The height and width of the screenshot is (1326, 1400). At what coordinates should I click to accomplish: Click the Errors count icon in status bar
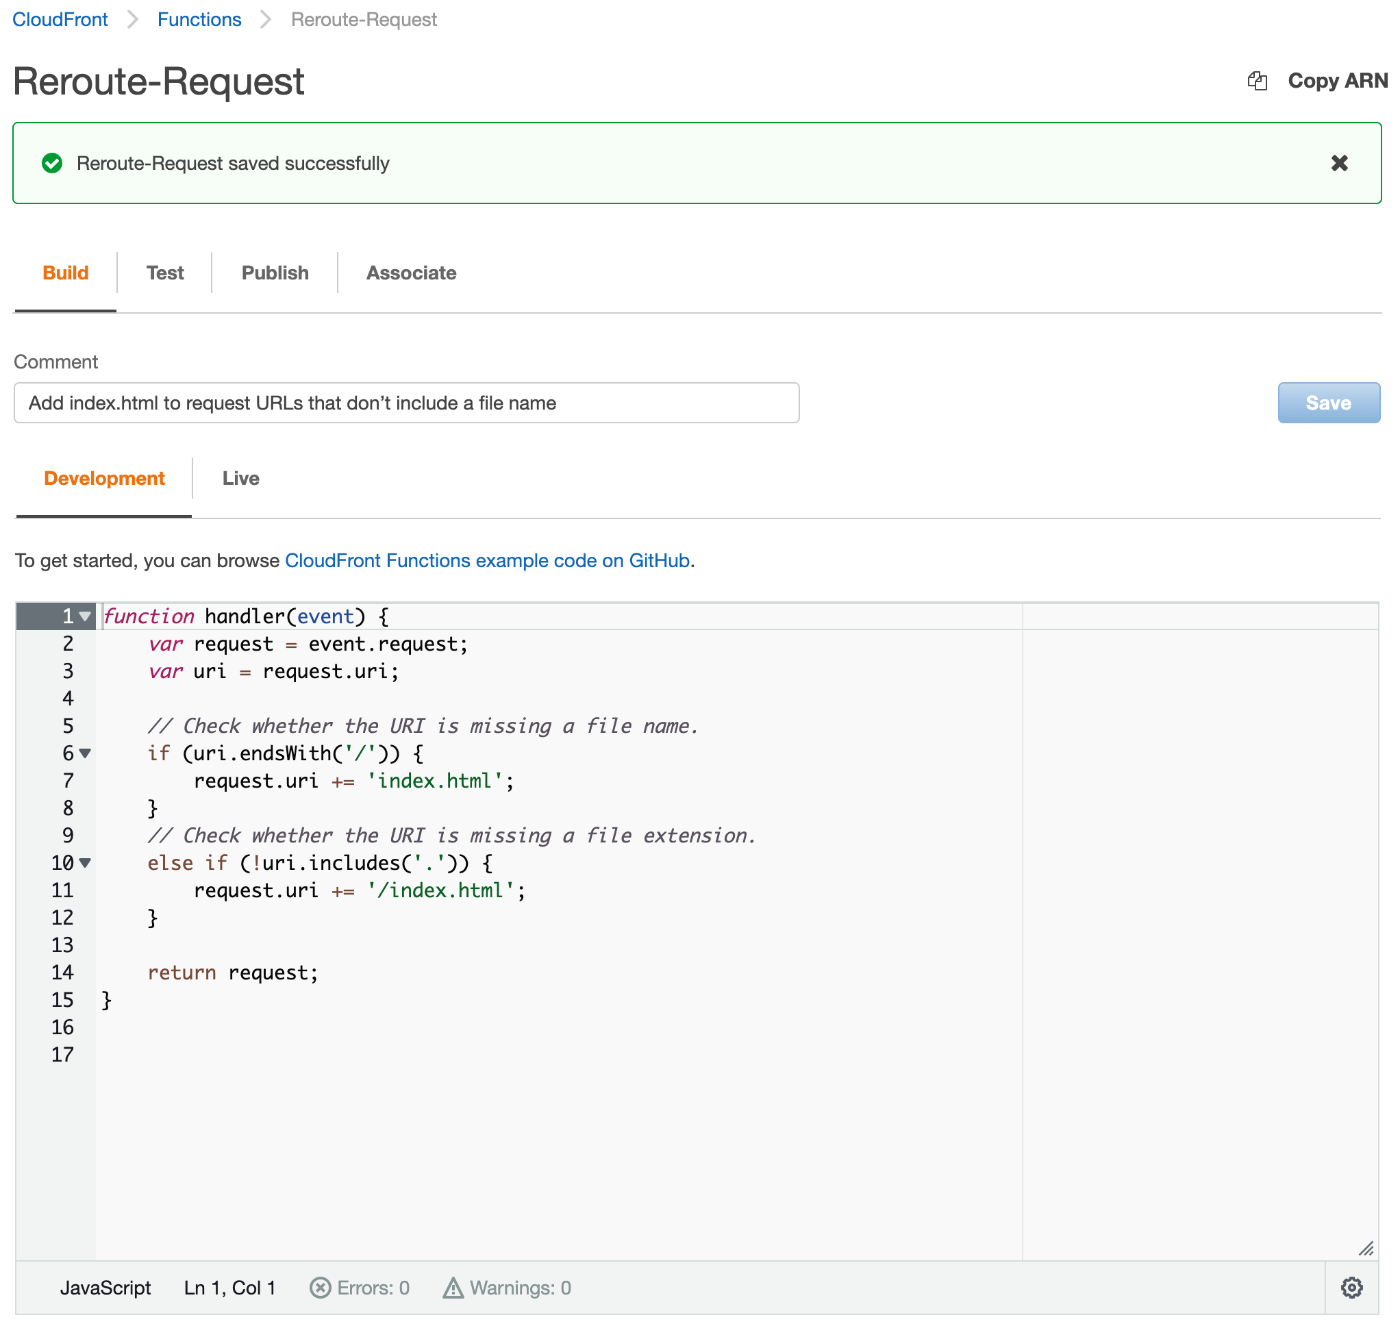coord(320,1288)
